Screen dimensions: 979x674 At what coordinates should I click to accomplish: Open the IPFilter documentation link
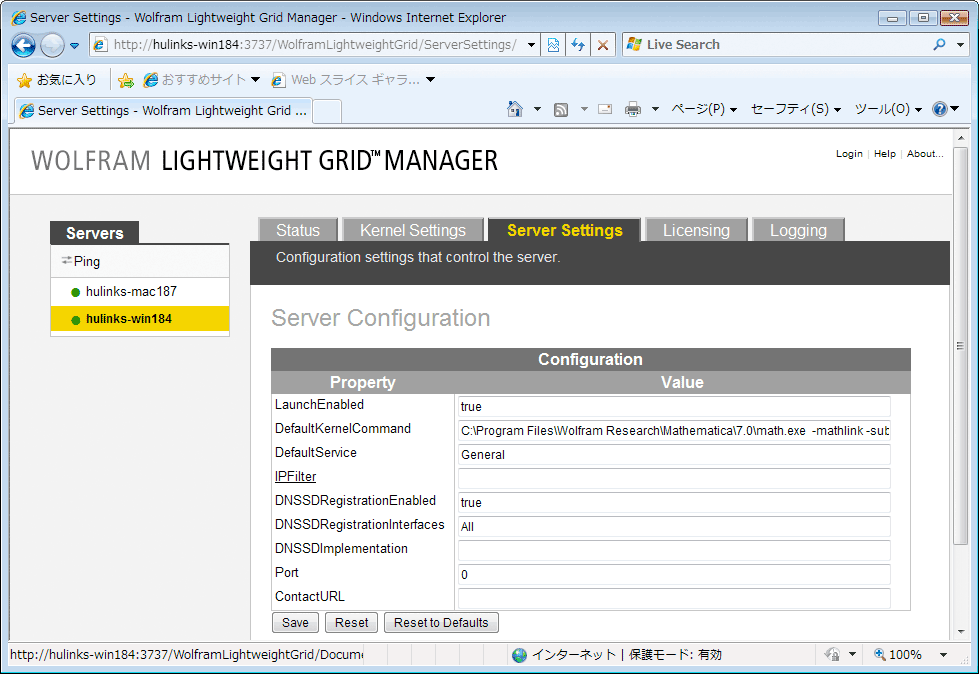coord(295,477)
